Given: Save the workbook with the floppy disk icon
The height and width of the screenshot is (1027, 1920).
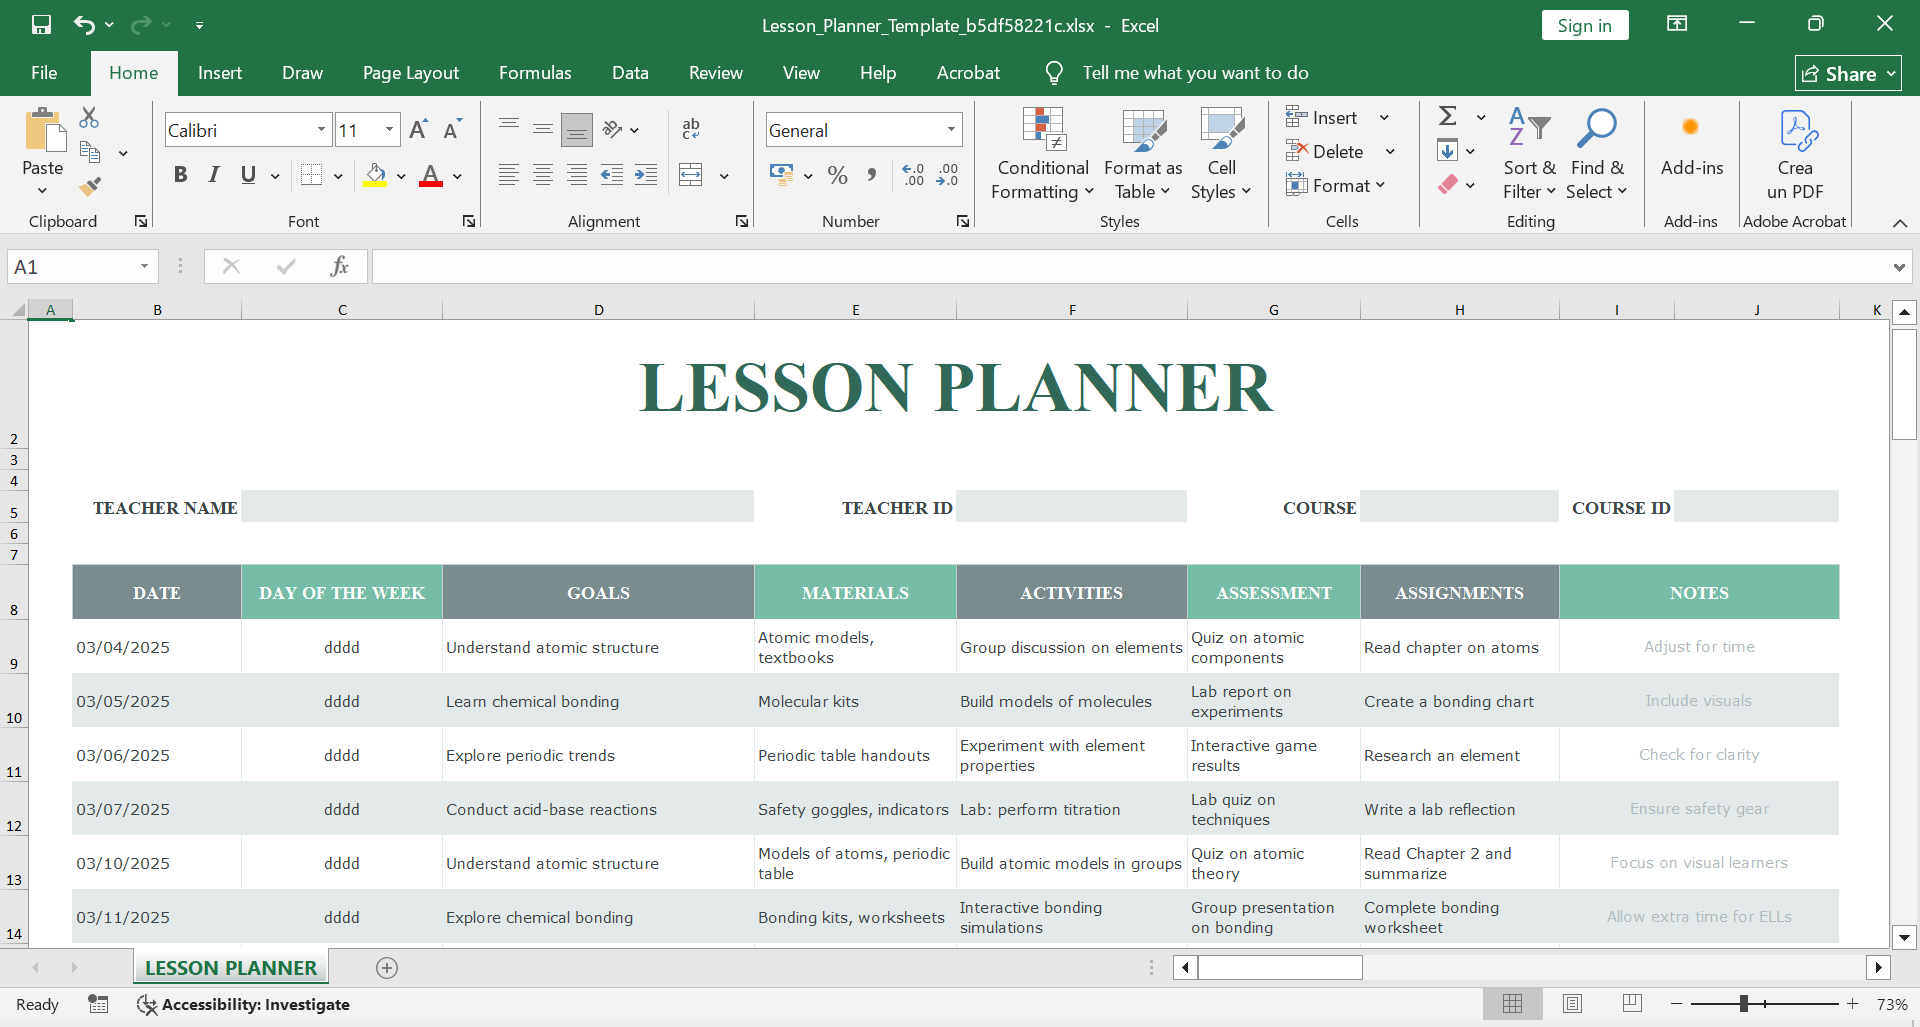Looking at the screenshot, I should click(41, 25).
